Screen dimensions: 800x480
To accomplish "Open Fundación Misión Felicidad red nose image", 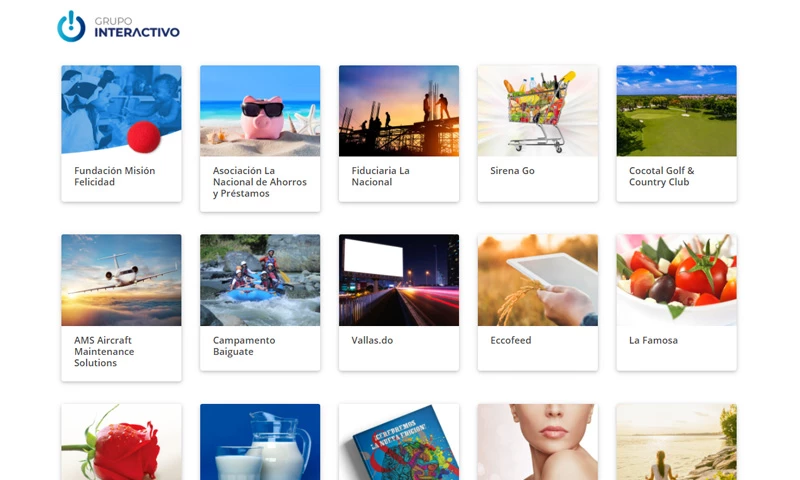I will coord(121,110).
